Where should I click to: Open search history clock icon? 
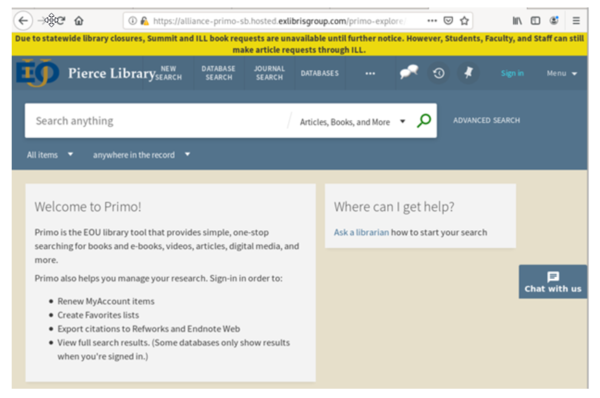coord(439,73)
